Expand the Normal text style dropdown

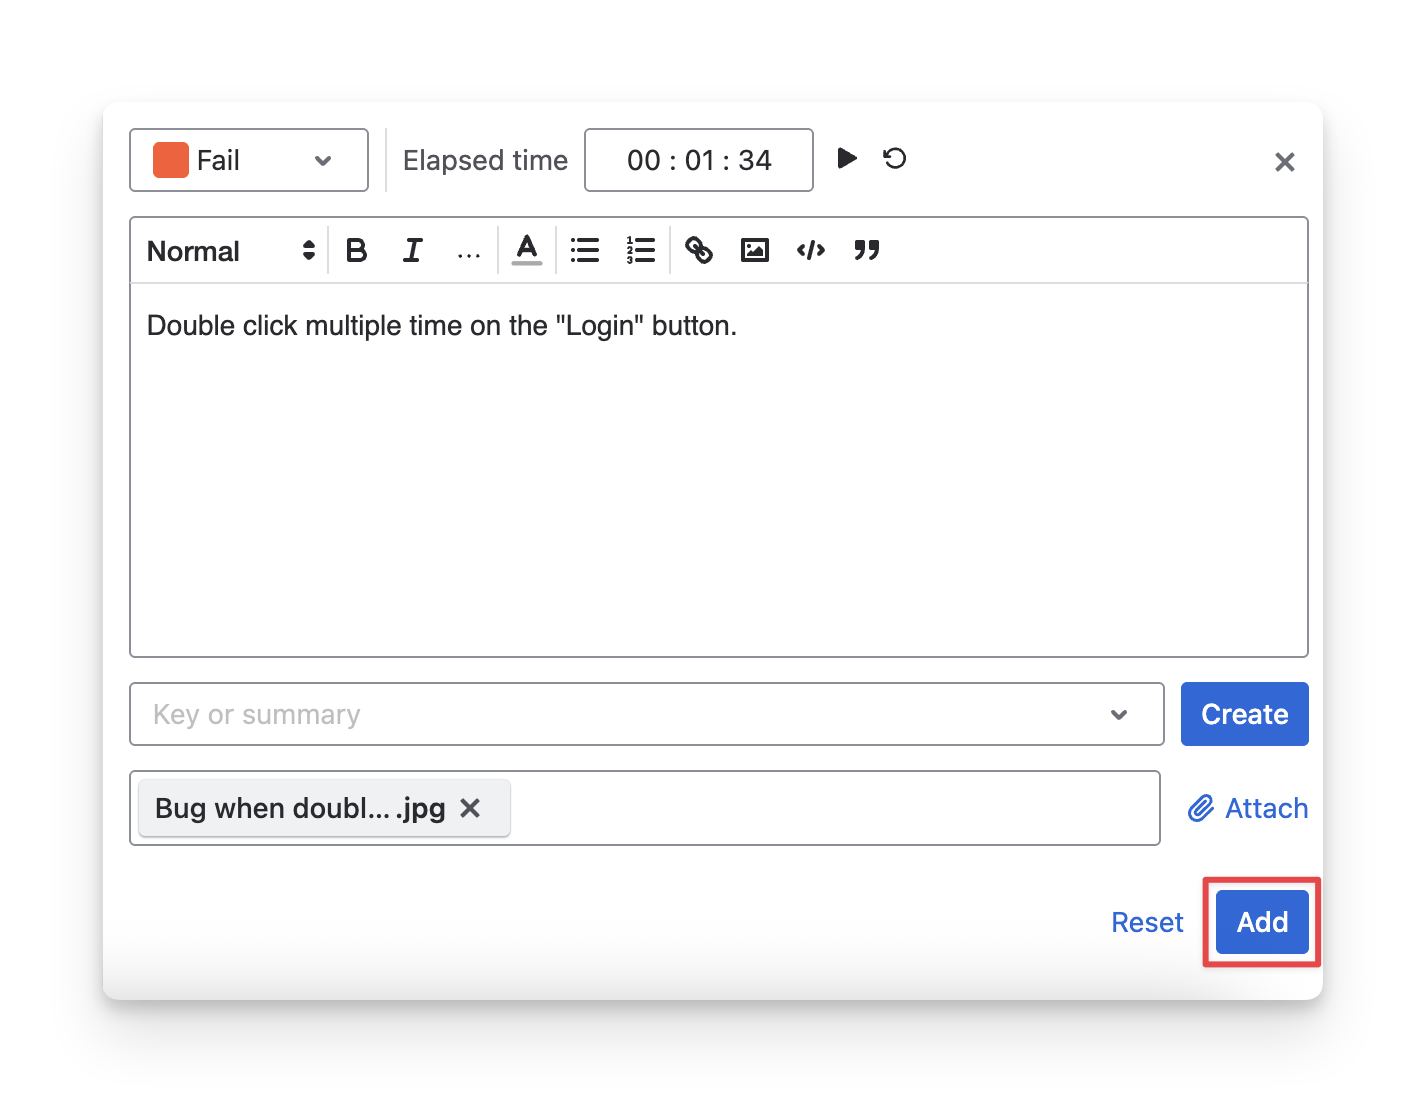[x=231, y=251]
